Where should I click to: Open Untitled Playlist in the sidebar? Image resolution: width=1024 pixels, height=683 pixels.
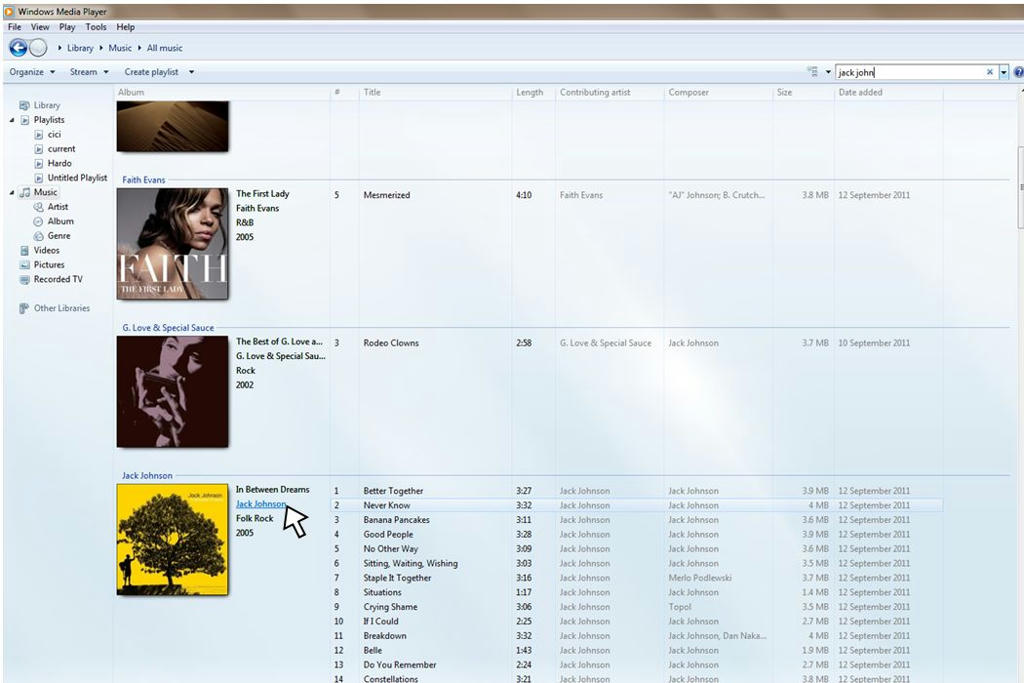pos(77,178)
